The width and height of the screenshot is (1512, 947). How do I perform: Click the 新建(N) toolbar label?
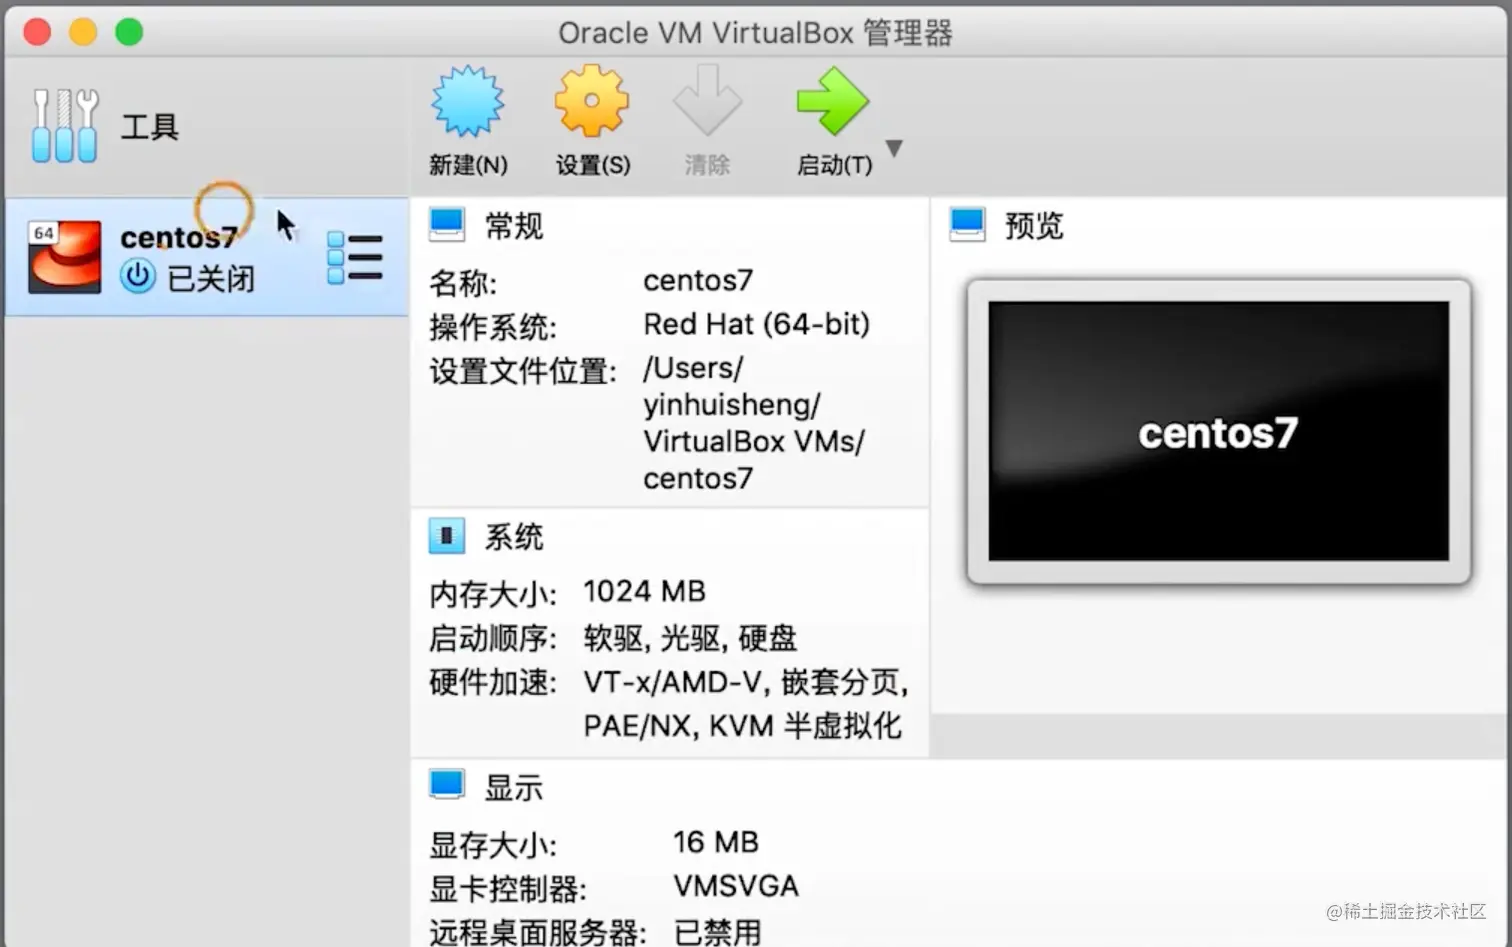[468, 165]
